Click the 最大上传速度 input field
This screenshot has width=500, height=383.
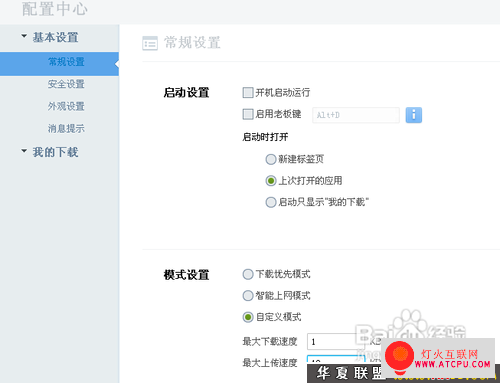(x=336, y=359)
